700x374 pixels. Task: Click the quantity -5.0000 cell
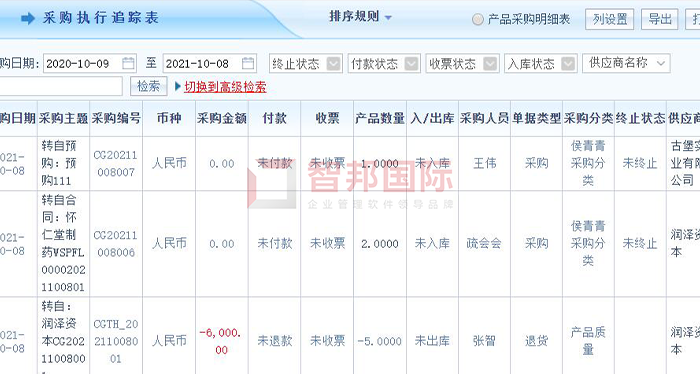coord(380,341)
